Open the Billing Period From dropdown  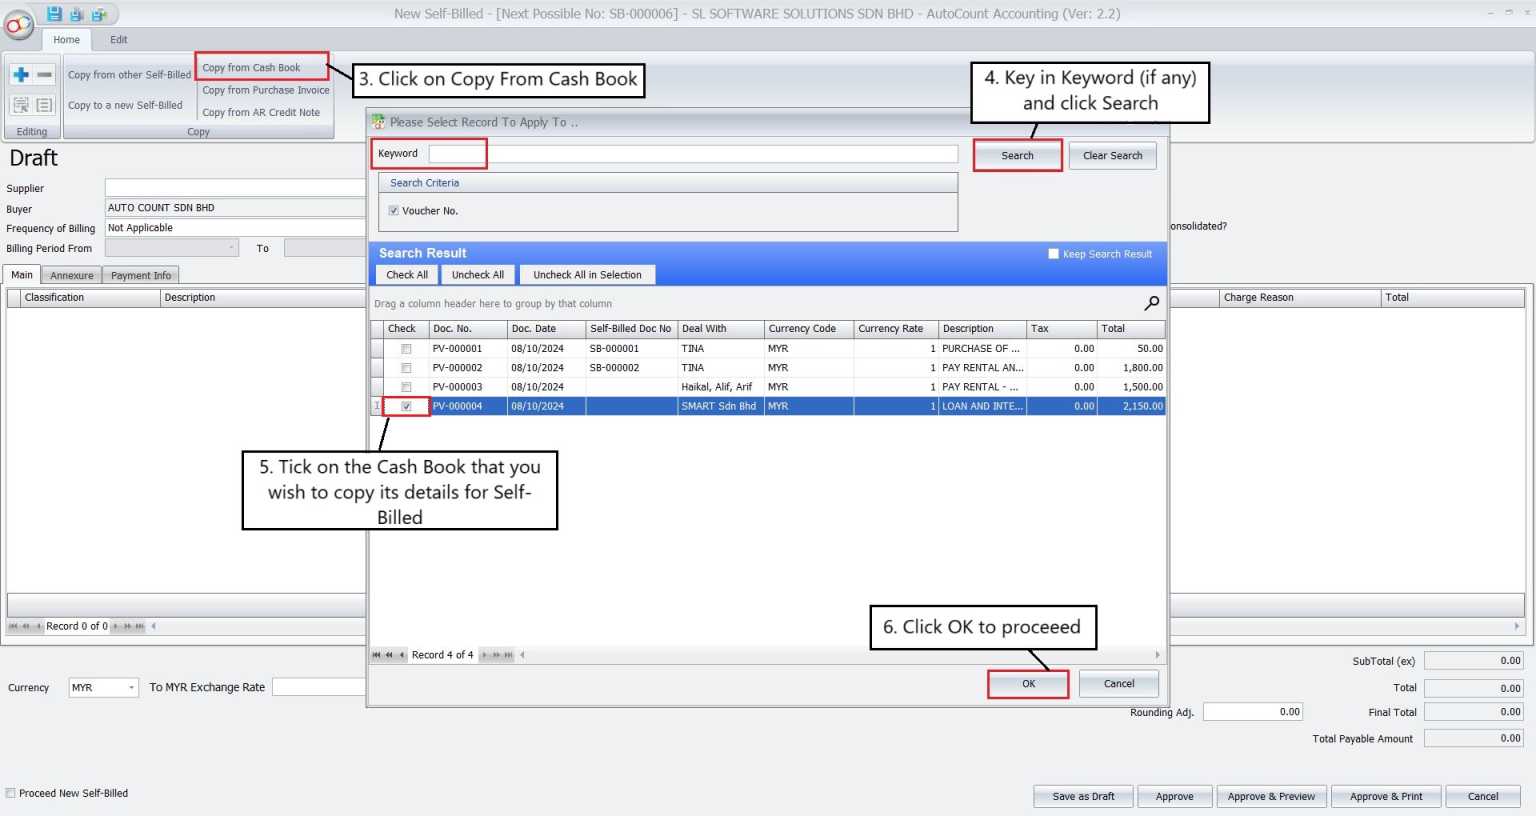point(232,248)
